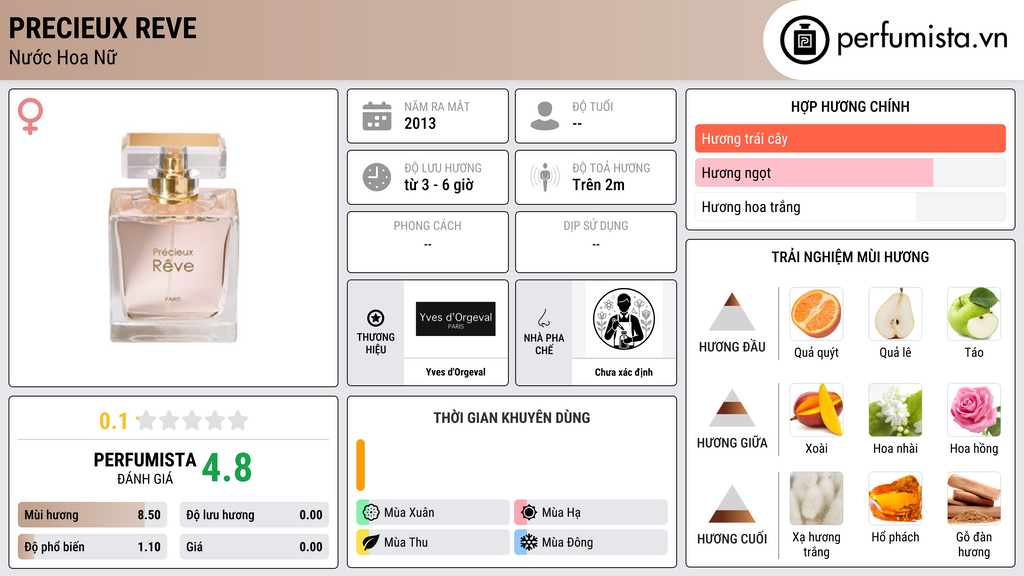
Task: Click the Mùa Hạ season label
Action: point(561,512)
